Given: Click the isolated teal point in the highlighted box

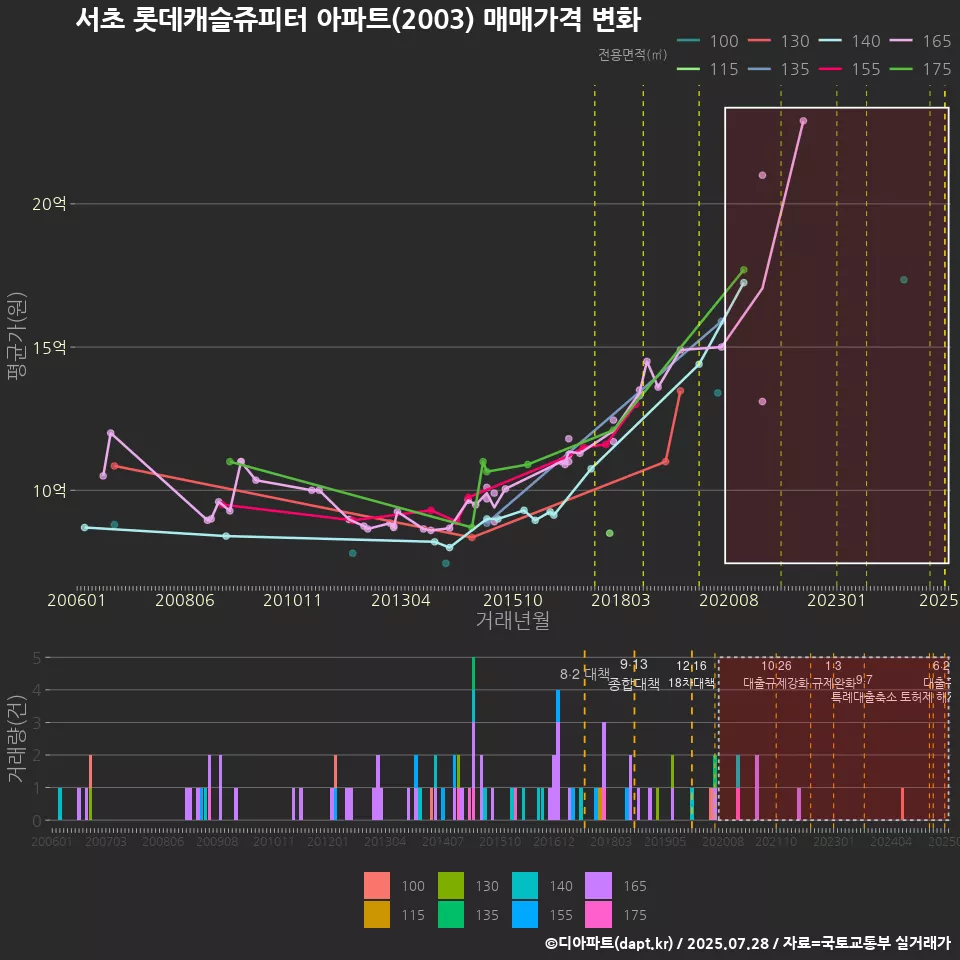Looking at the screenshot, I should [904, 280].
